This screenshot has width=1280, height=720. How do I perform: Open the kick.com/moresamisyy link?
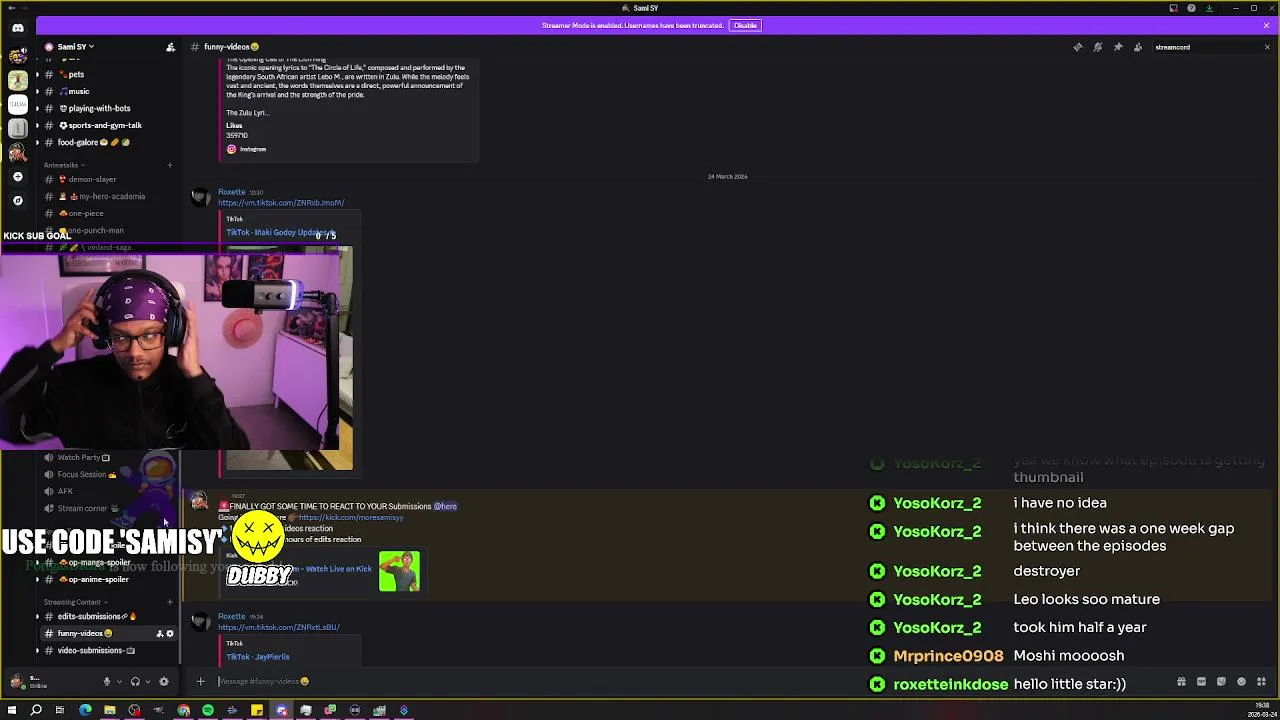(x=350, y=517)
